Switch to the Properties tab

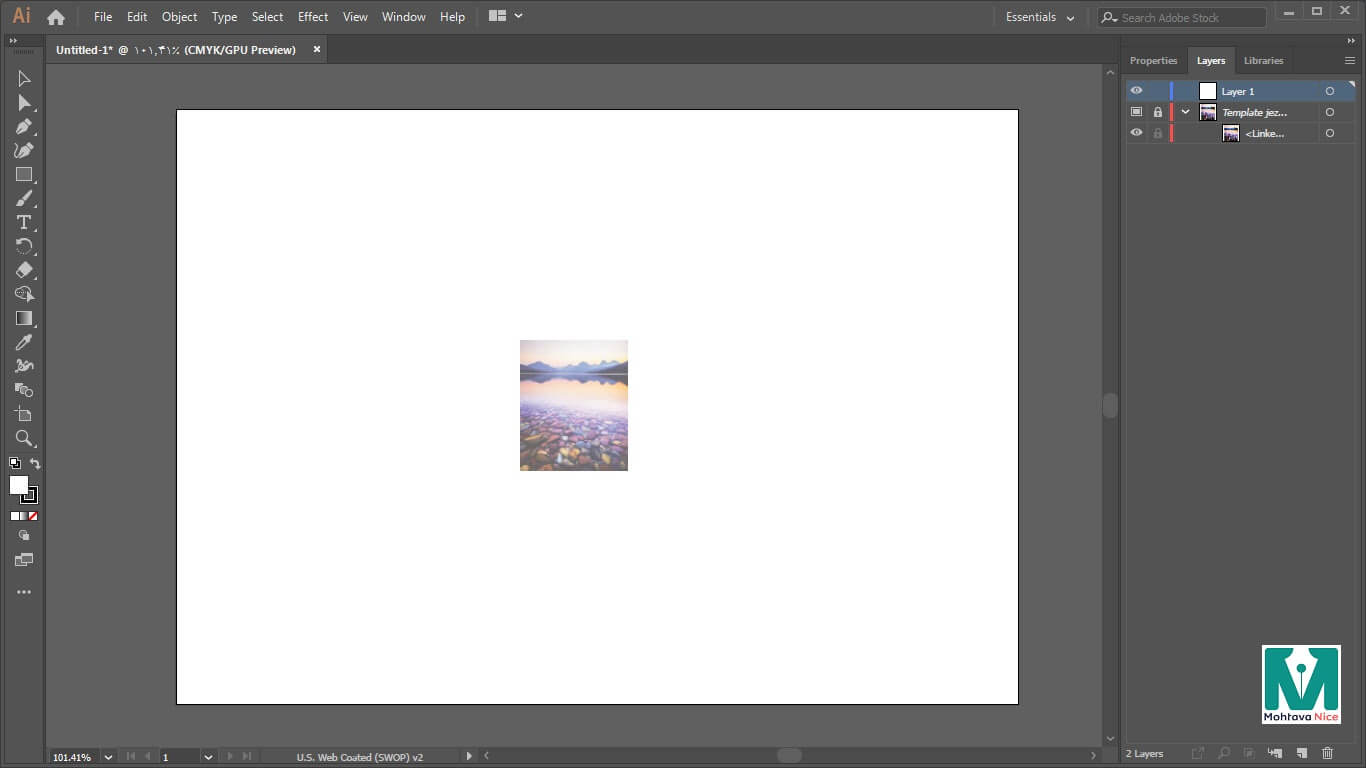1153,60
